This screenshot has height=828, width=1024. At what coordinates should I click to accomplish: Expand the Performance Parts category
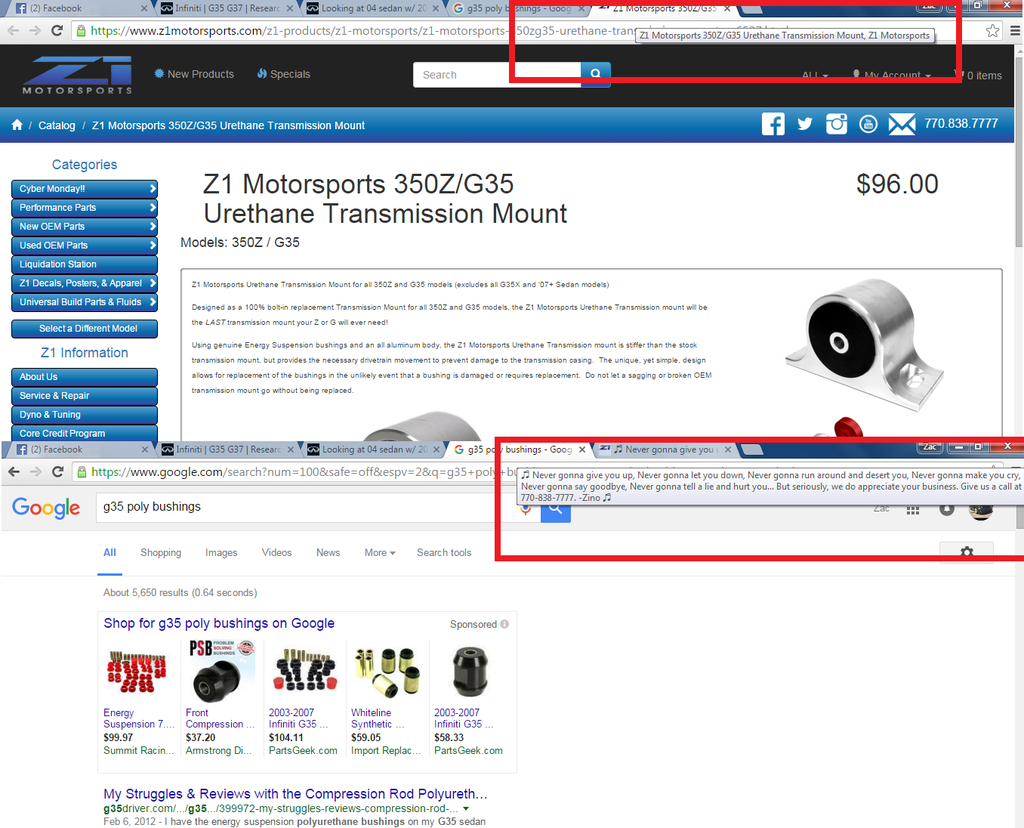coord(84,208)
